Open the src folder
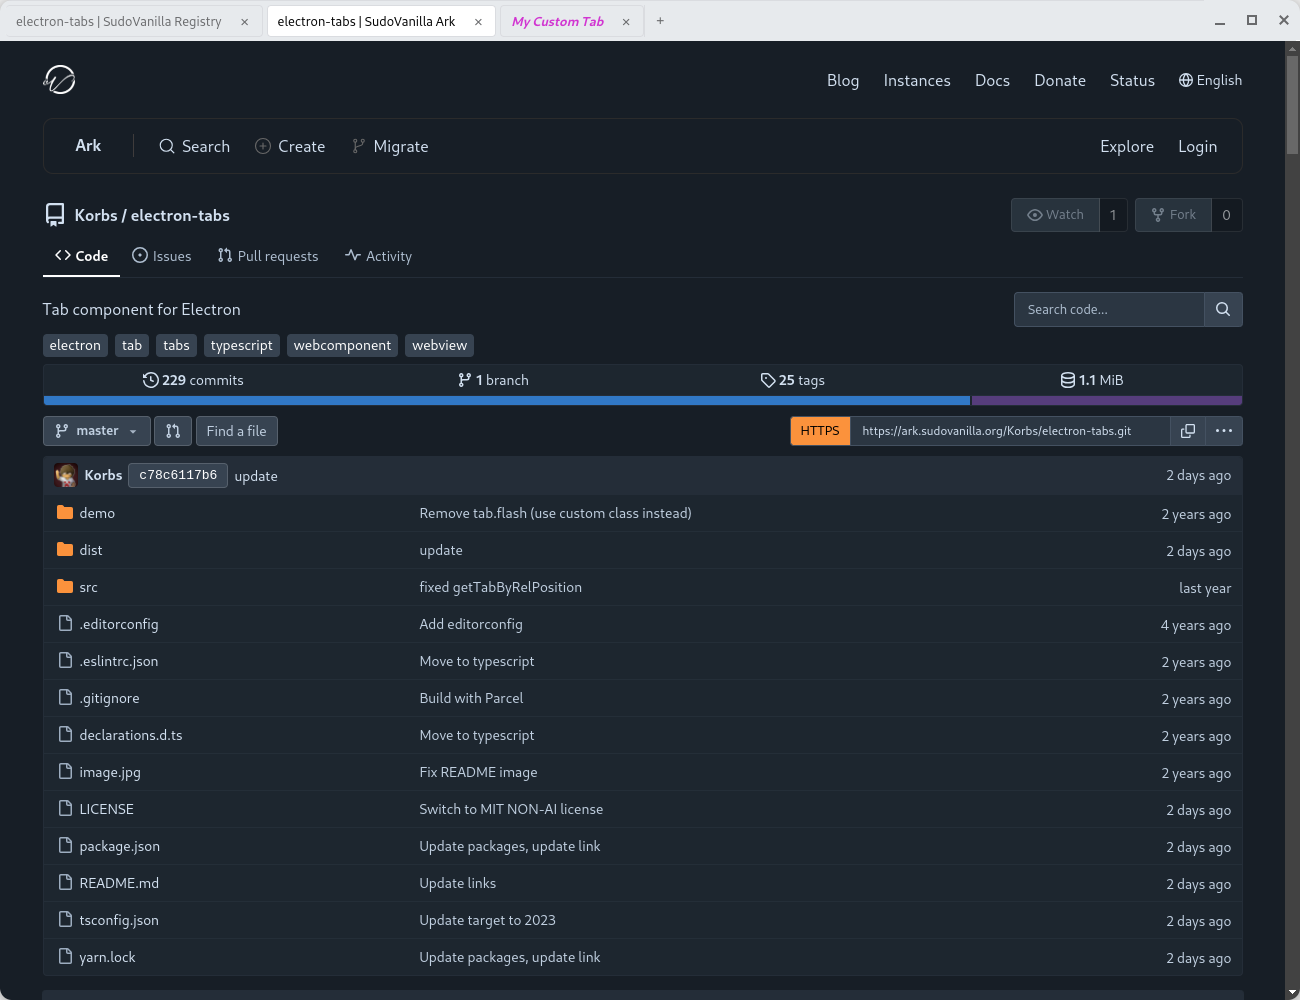1300x1000 pixels. click(89, 587)
